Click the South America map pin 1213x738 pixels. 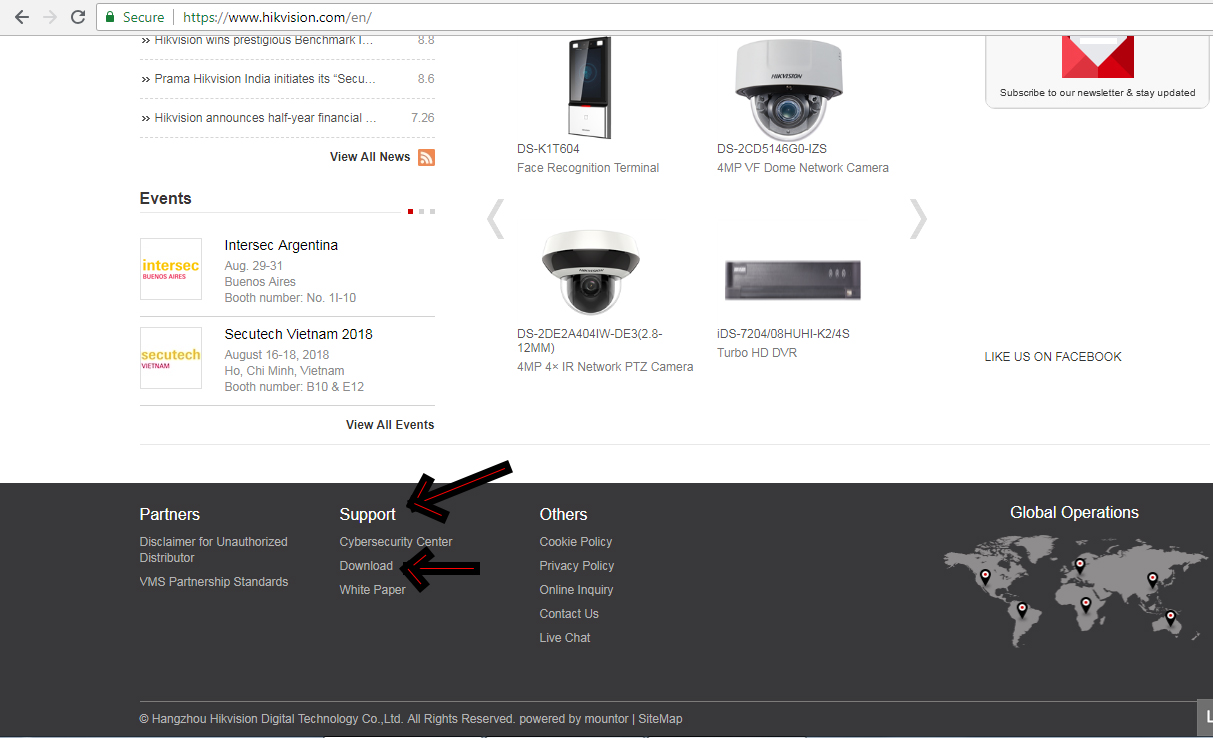coord(1021,609)
